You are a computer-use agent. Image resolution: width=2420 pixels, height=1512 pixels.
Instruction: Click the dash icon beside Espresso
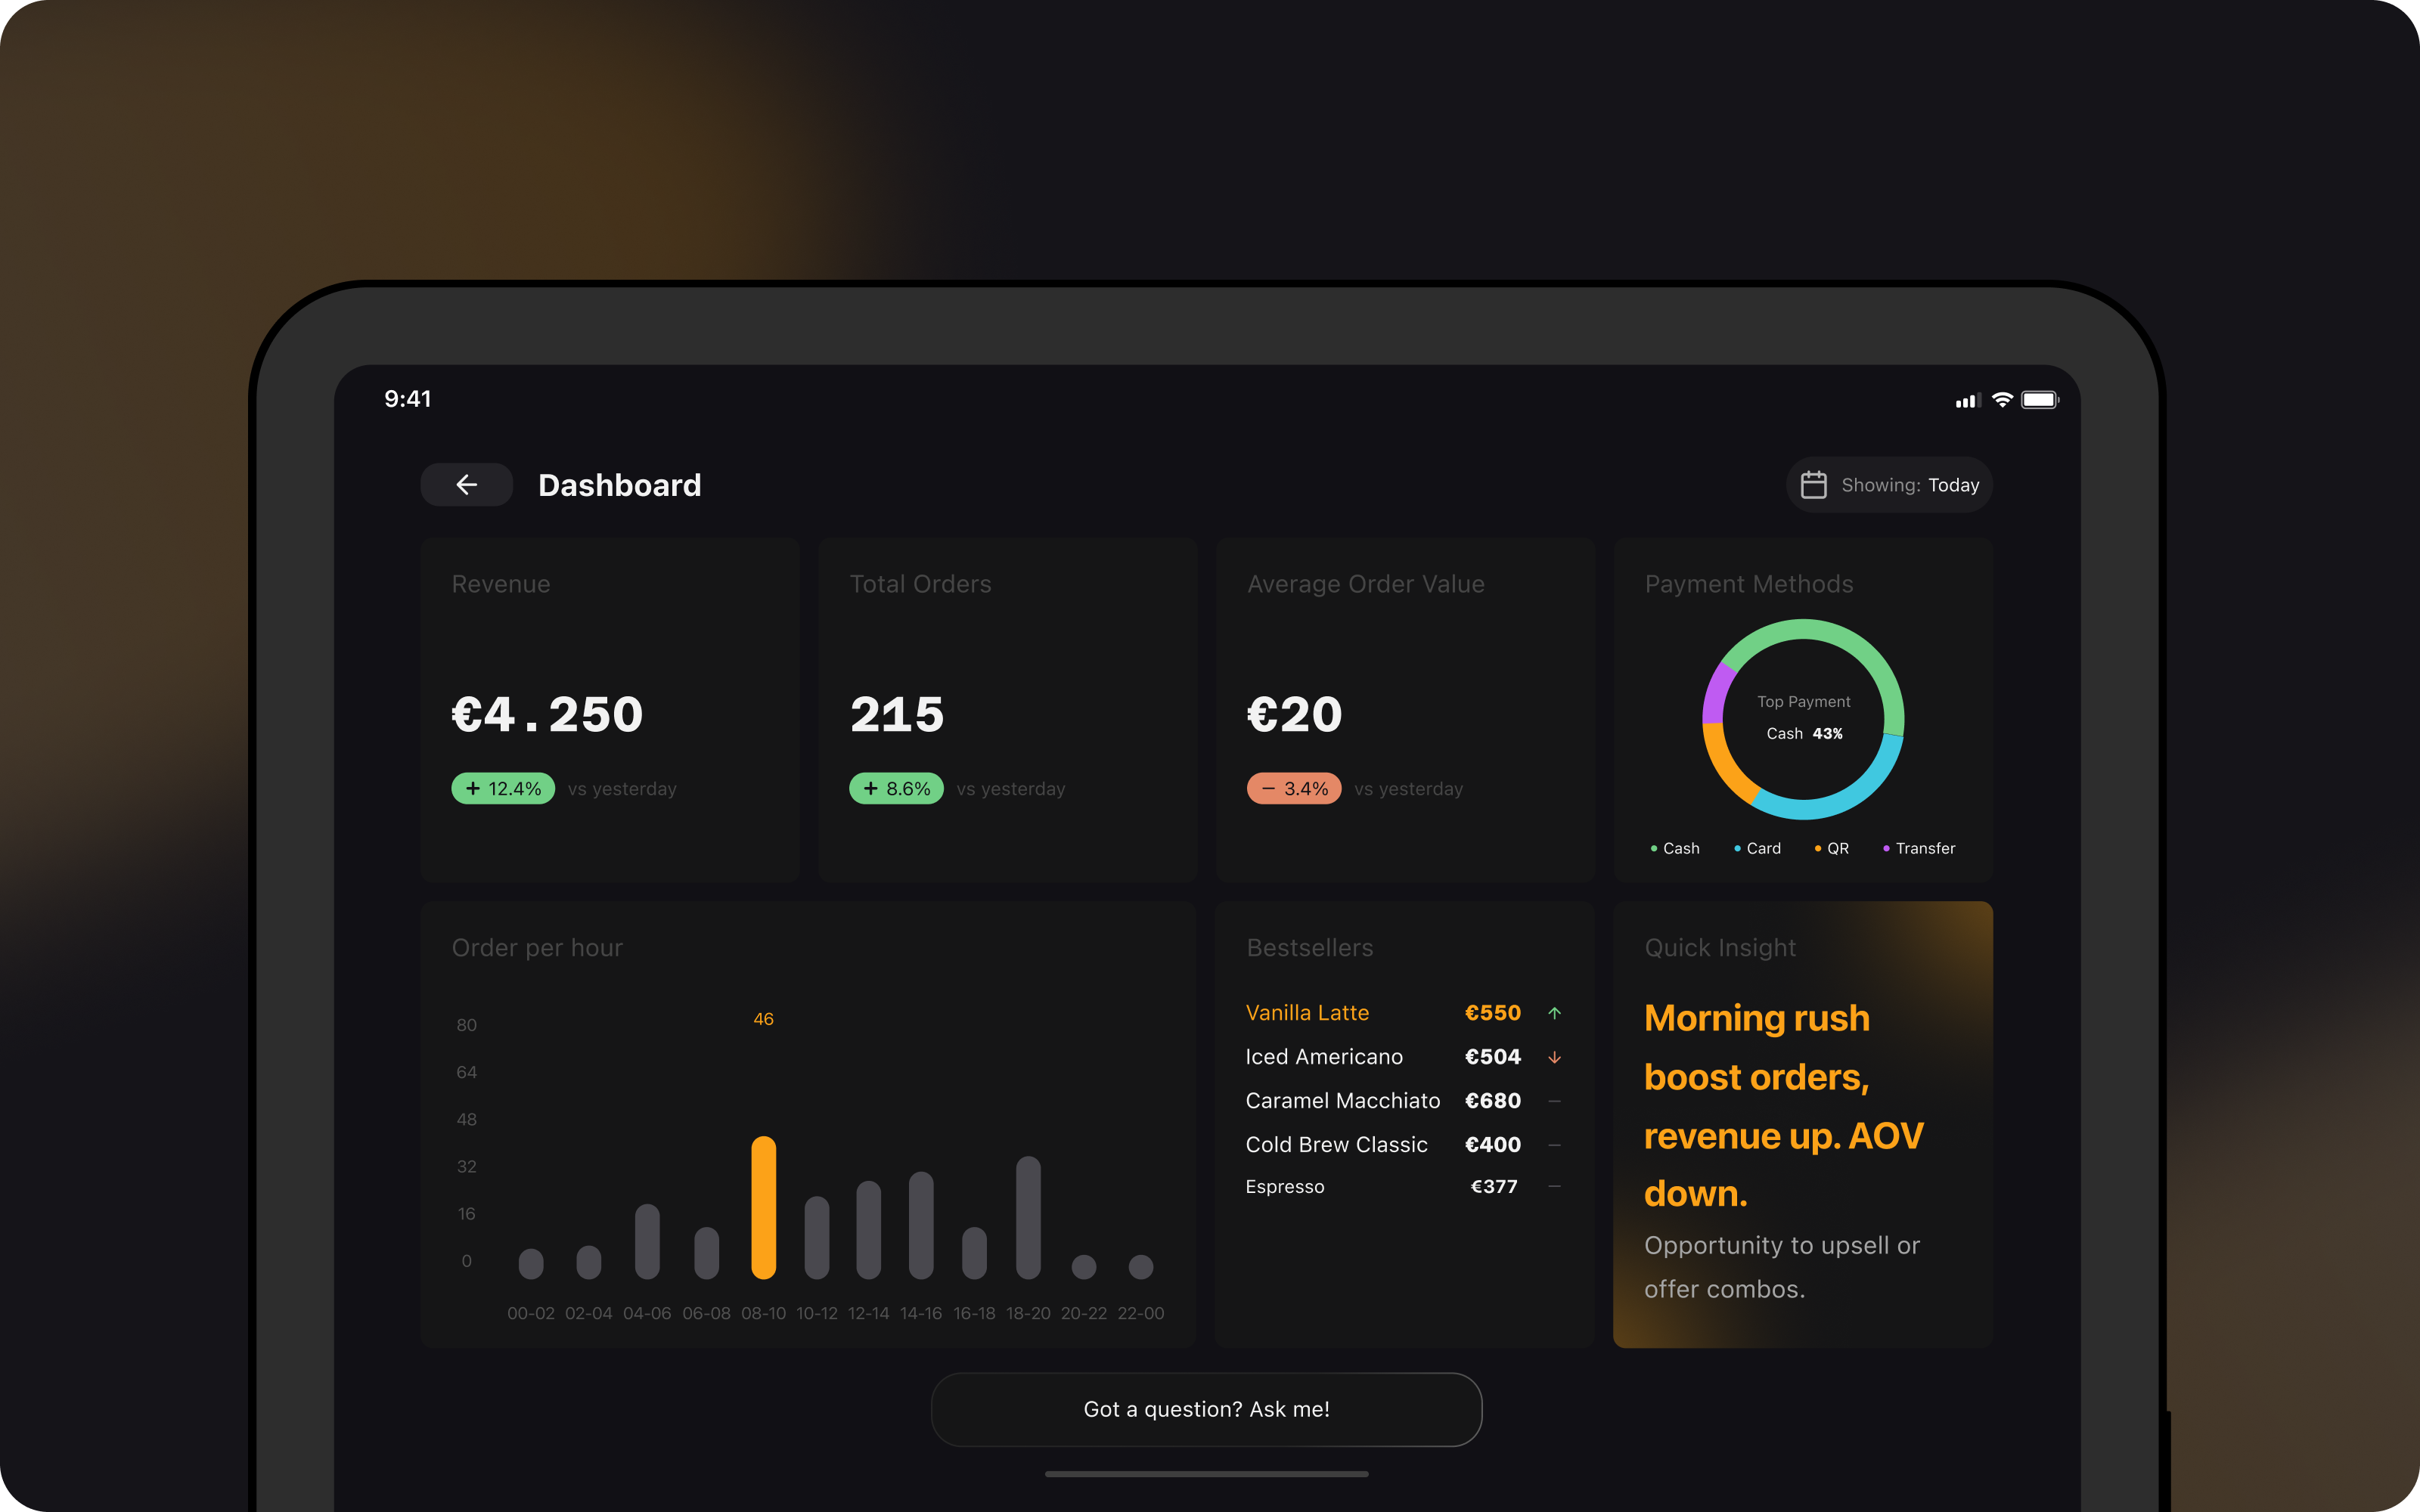point(1554,1186)
